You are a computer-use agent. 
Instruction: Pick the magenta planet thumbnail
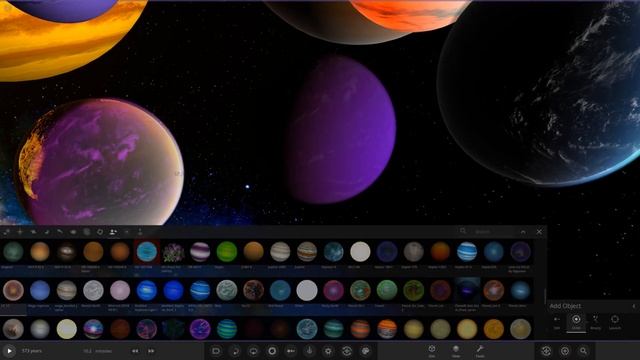(333, 290)
